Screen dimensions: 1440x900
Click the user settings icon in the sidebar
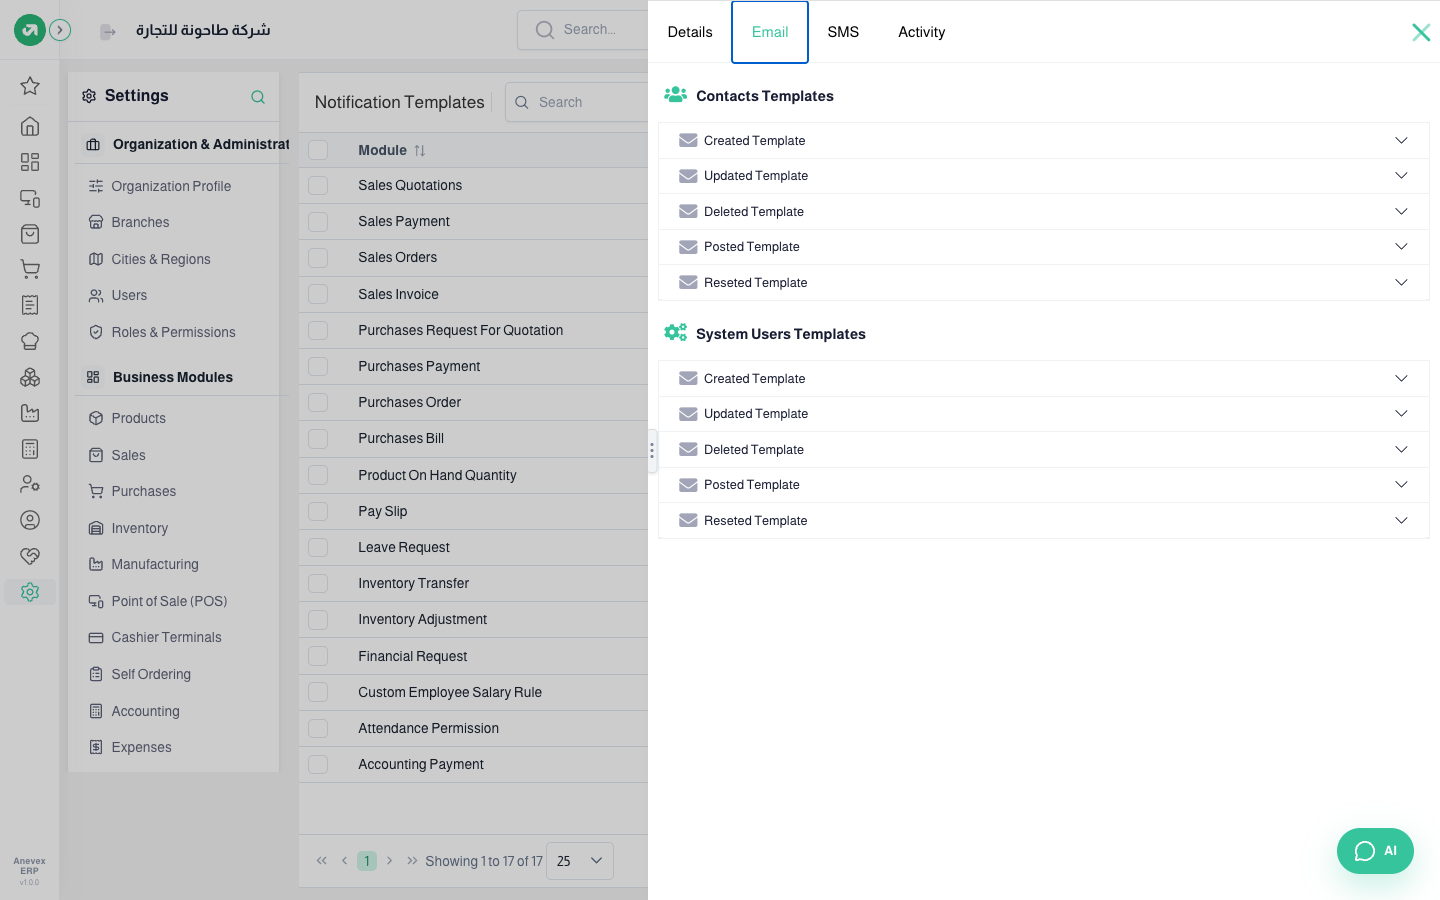[30, 484]
